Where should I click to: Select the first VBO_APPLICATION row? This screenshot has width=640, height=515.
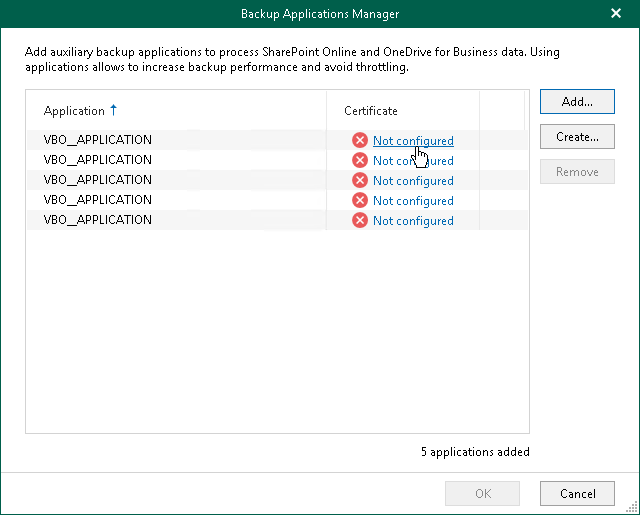(277, 140)
